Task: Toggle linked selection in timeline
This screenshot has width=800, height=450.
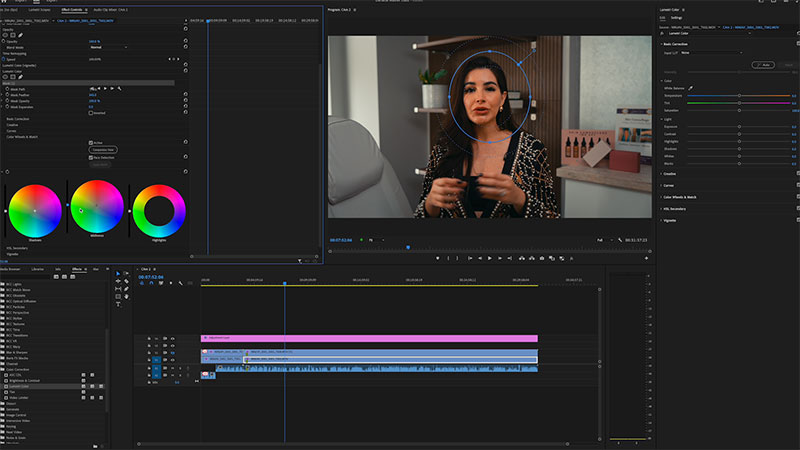Action: pyautogui.click(x=161, y=283)
